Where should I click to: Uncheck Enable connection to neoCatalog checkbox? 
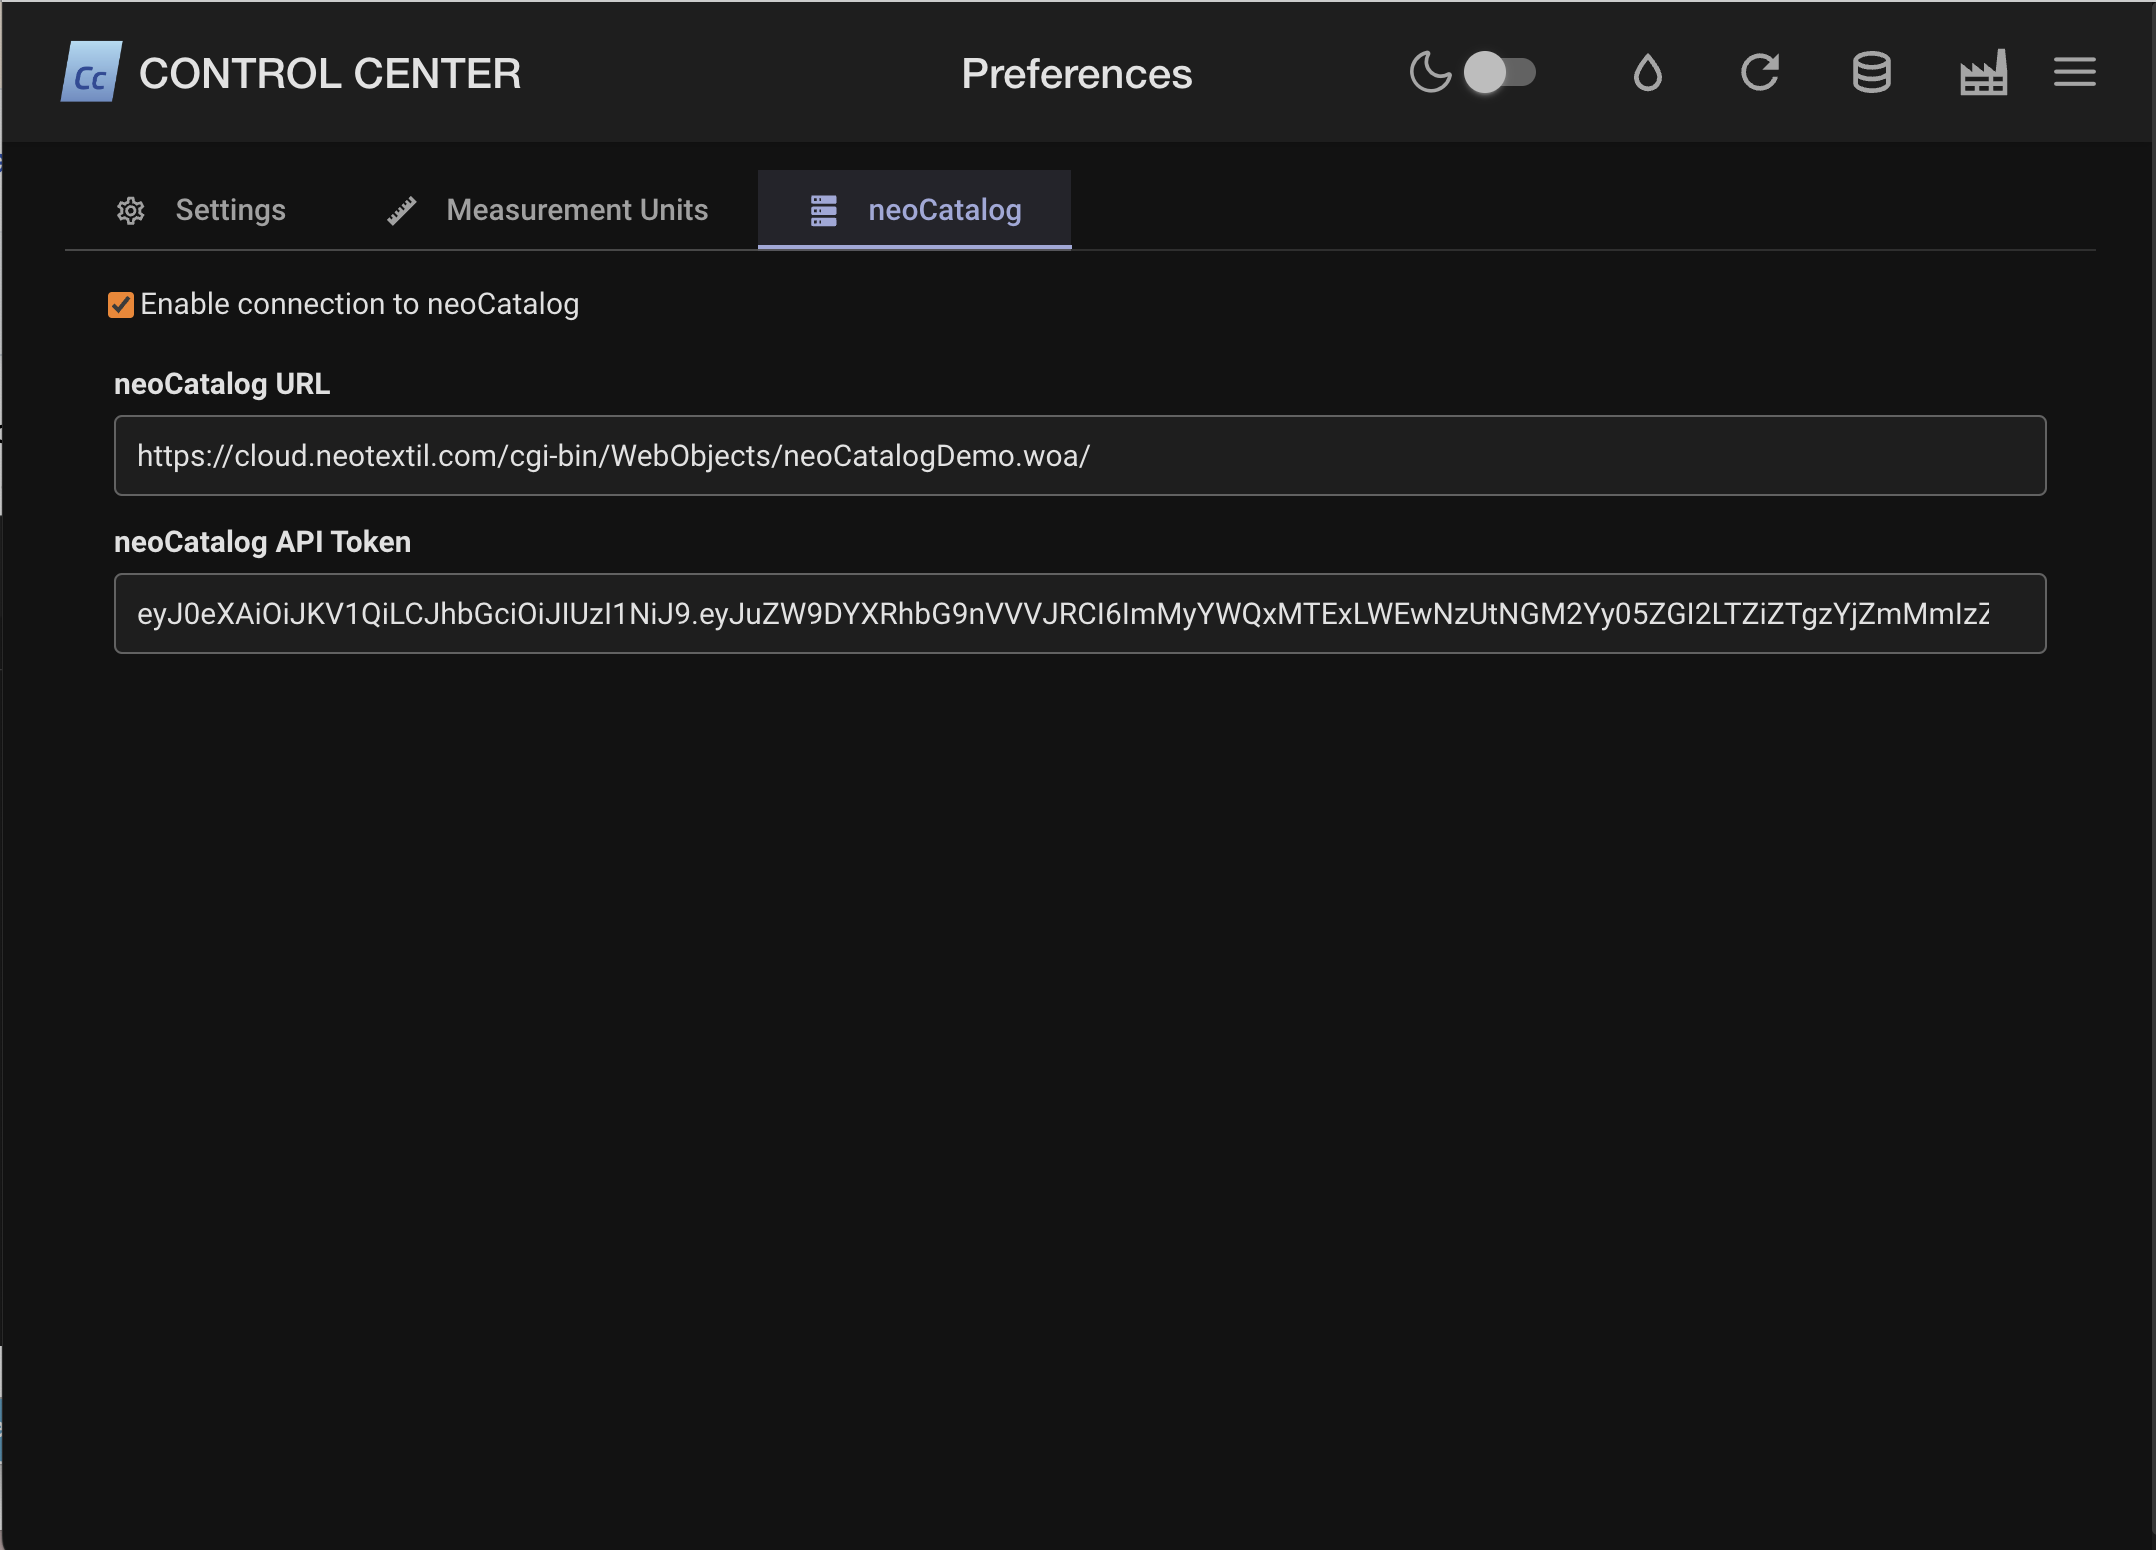[x=121, y=305]
